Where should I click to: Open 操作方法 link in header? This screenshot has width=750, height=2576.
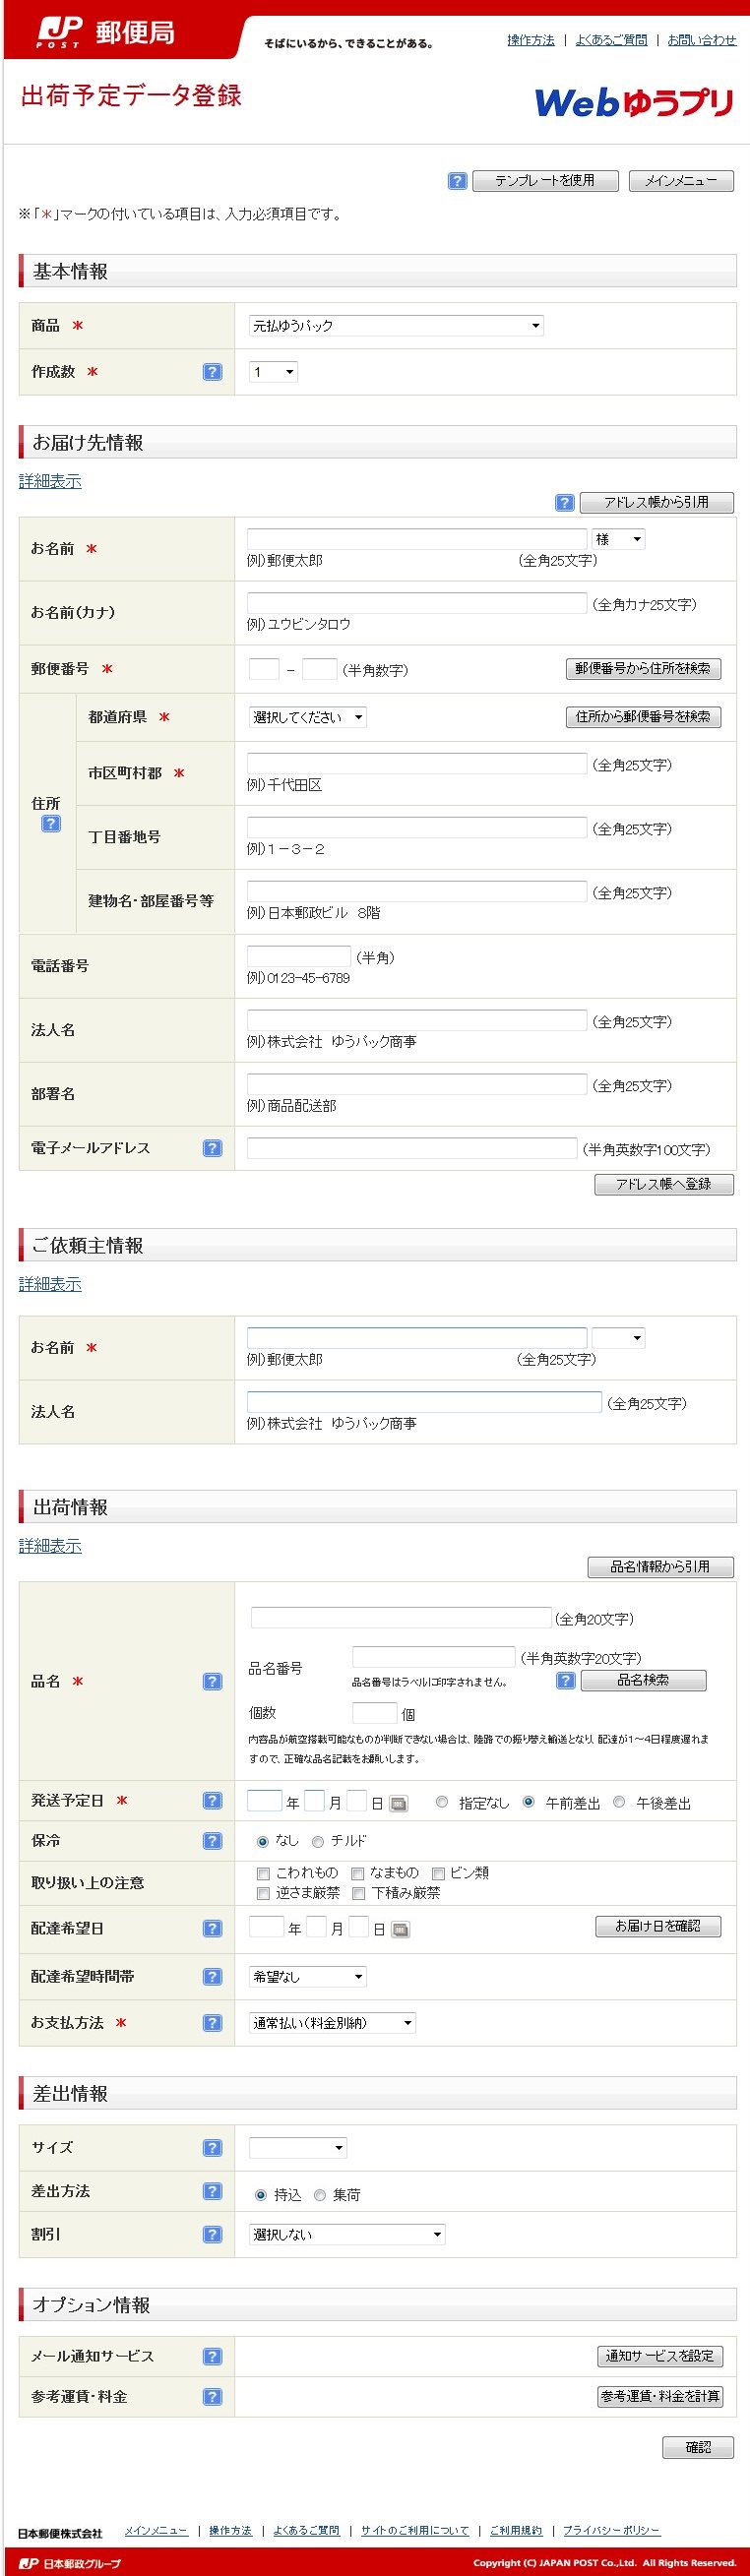[531, 40]
